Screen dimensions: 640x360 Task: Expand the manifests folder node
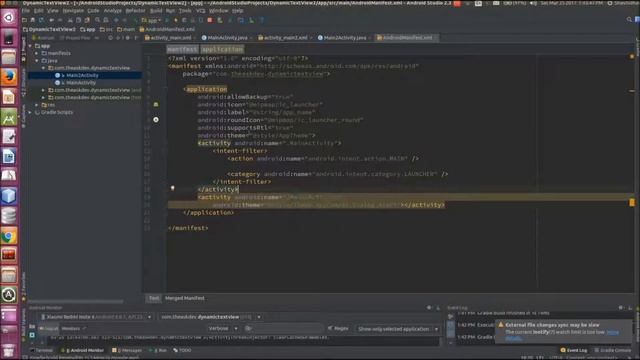pyautogui.click(x=37, y=53)
